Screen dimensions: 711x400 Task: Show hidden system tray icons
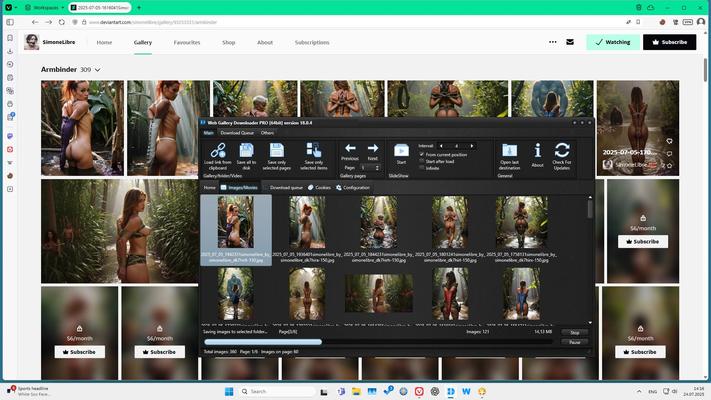click(639, 391)
